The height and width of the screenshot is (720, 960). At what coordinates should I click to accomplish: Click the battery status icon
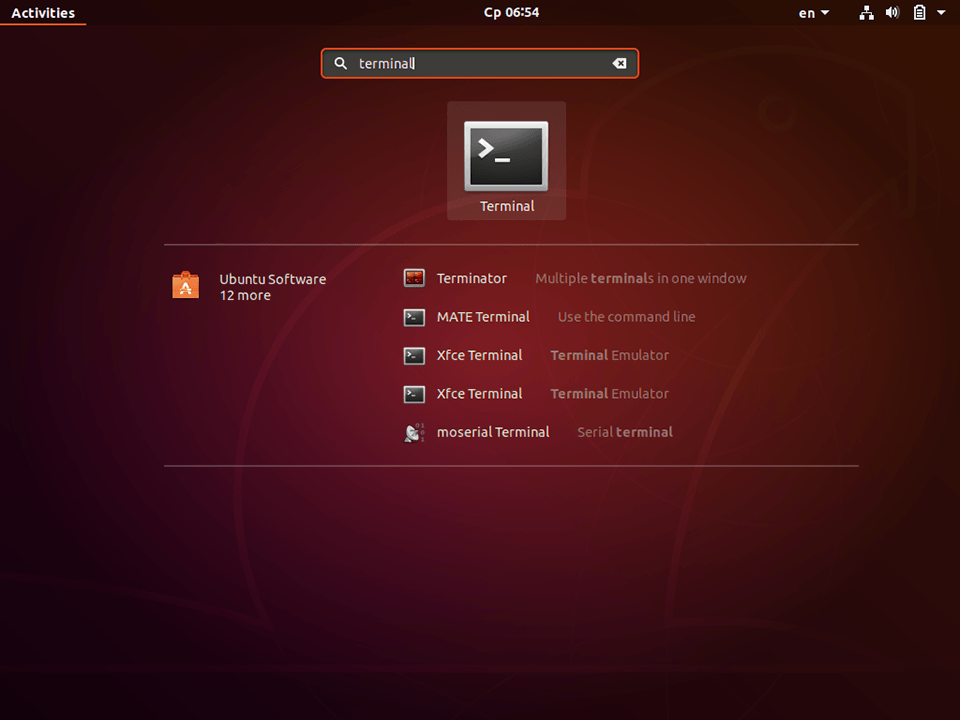click(921, 13)
